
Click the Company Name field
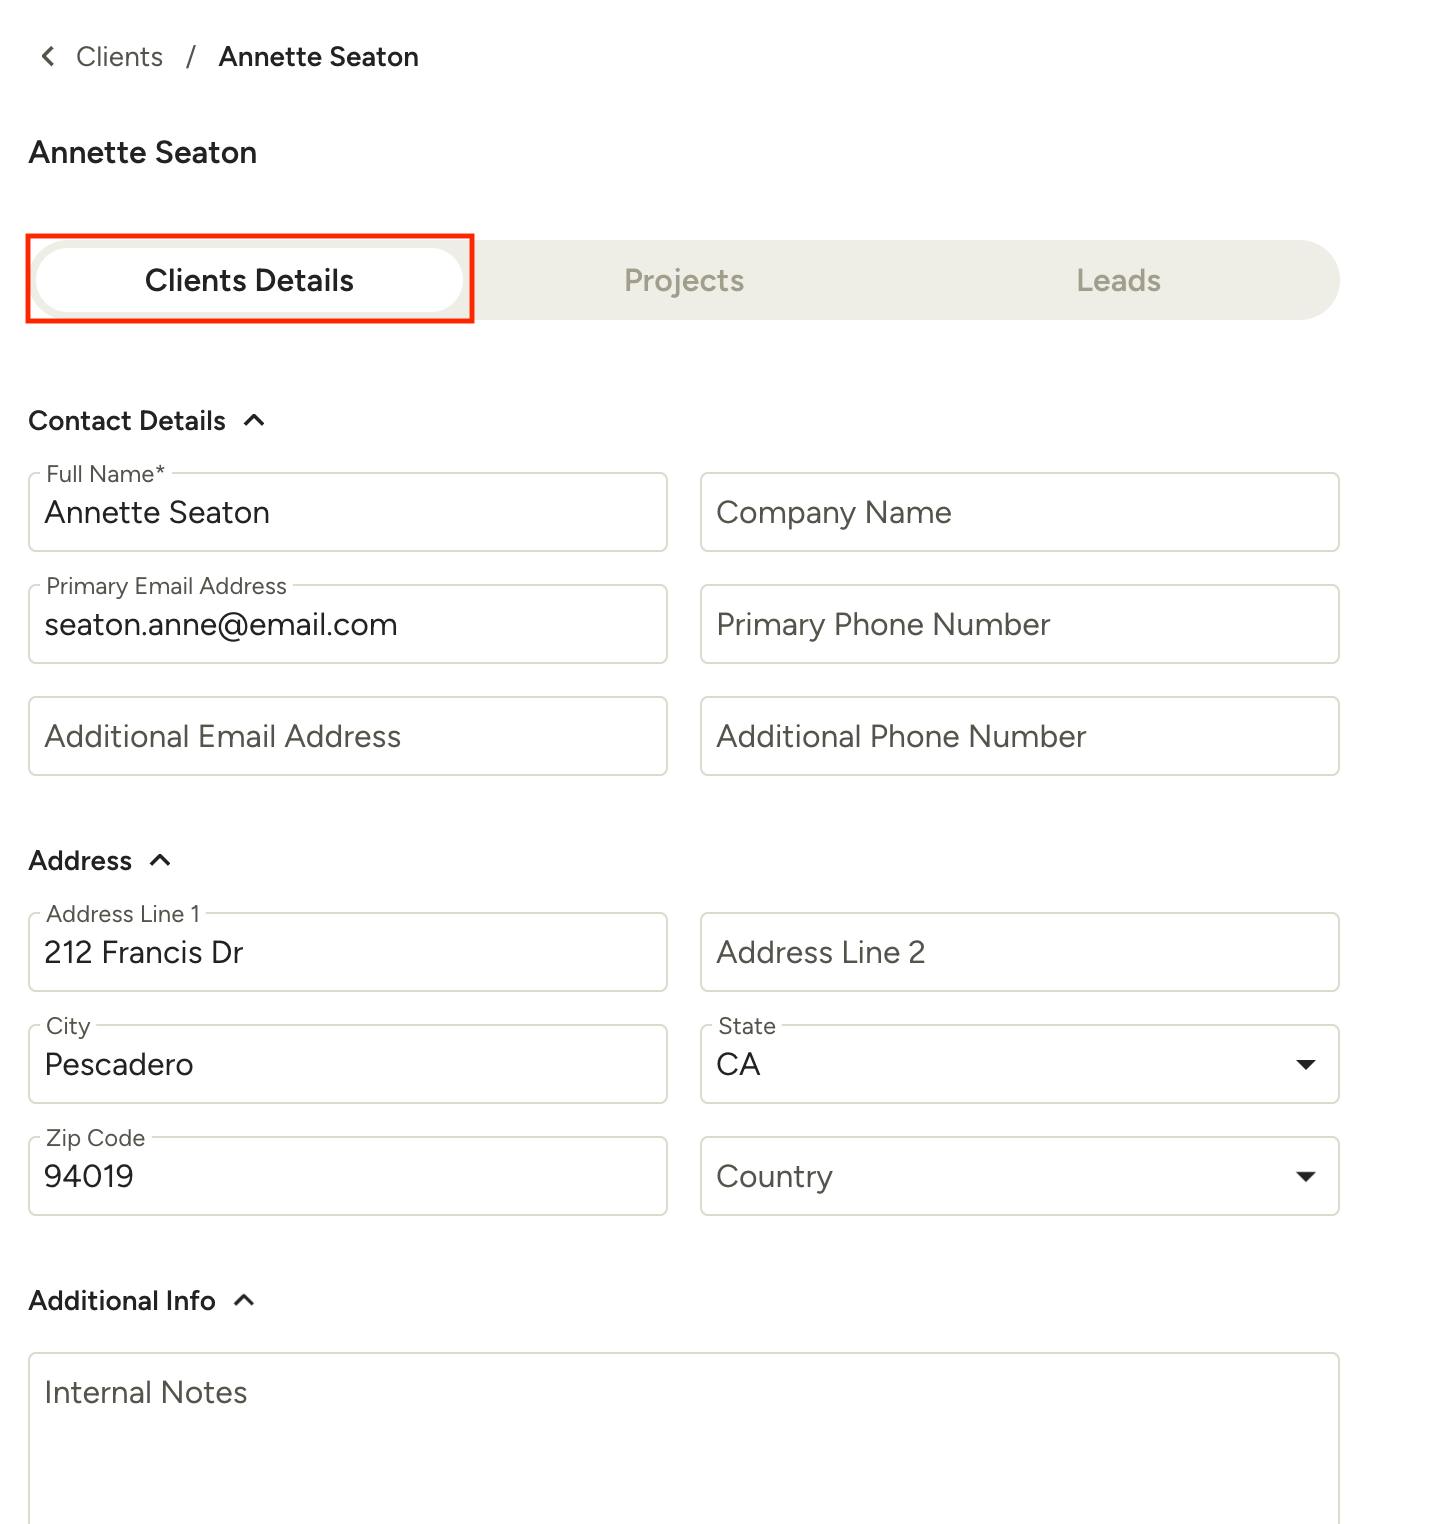point(1019,513)
